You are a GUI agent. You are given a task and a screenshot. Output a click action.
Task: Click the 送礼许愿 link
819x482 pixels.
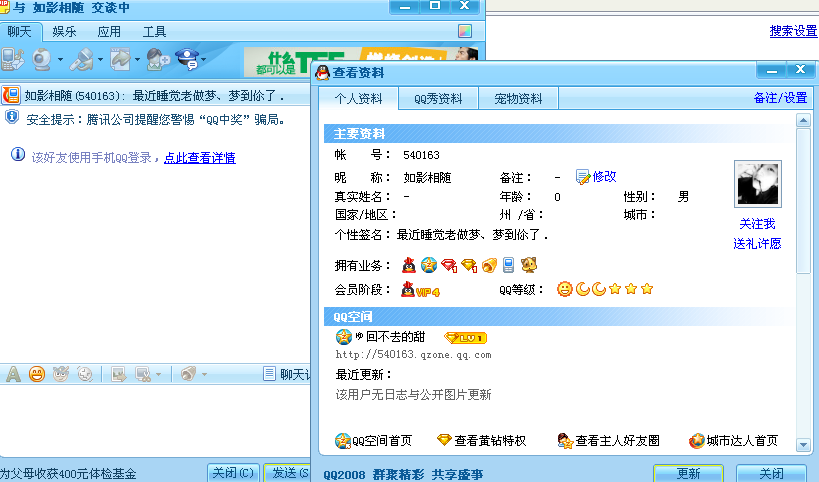point(757,244)
